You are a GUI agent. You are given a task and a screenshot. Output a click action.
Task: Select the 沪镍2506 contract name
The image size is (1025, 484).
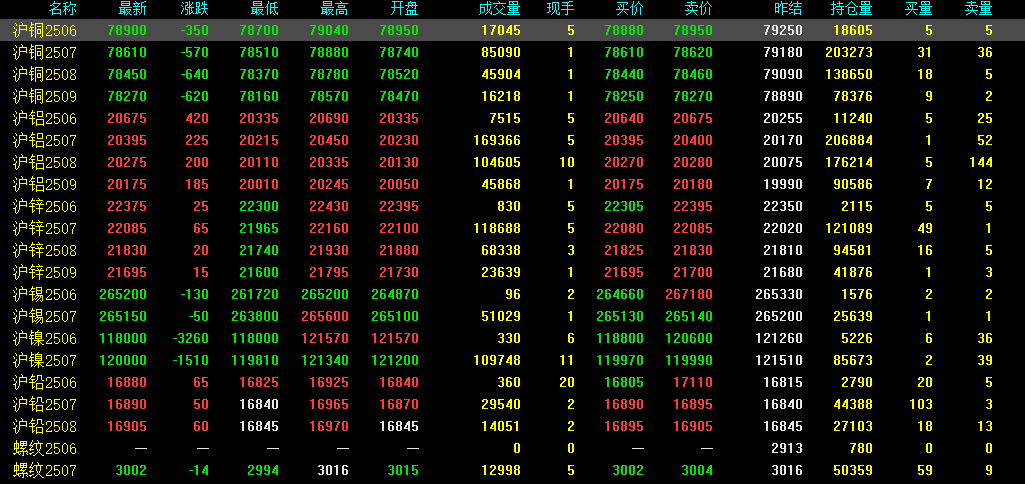coord(44,338)
